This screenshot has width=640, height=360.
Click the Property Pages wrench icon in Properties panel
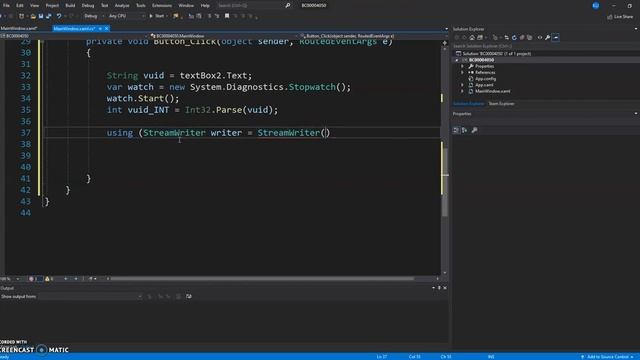[474, 130]
